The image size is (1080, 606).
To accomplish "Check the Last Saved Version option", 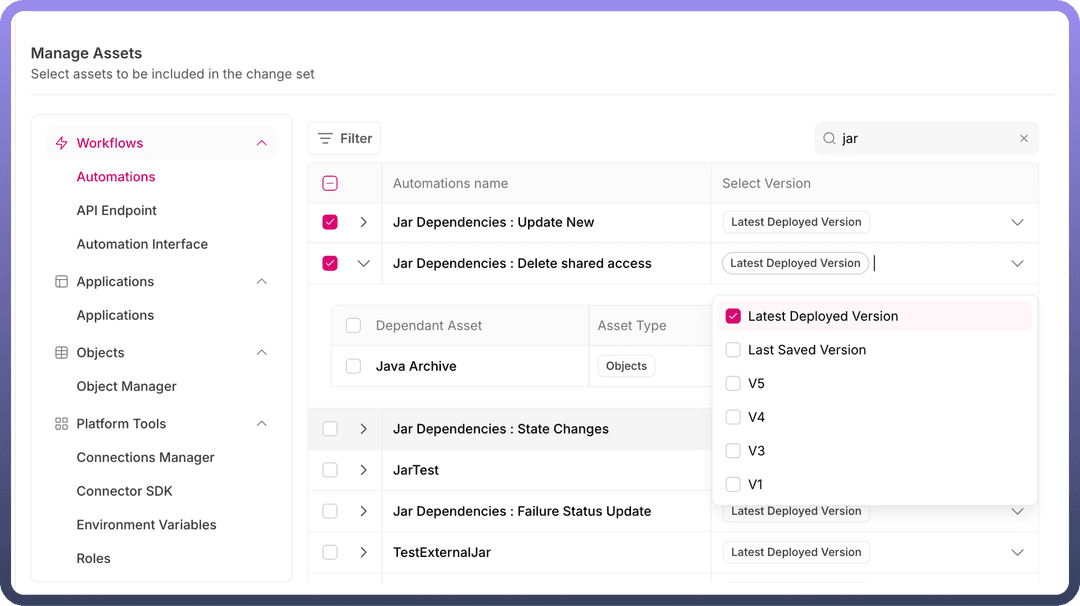I will [x=733, y=350].
